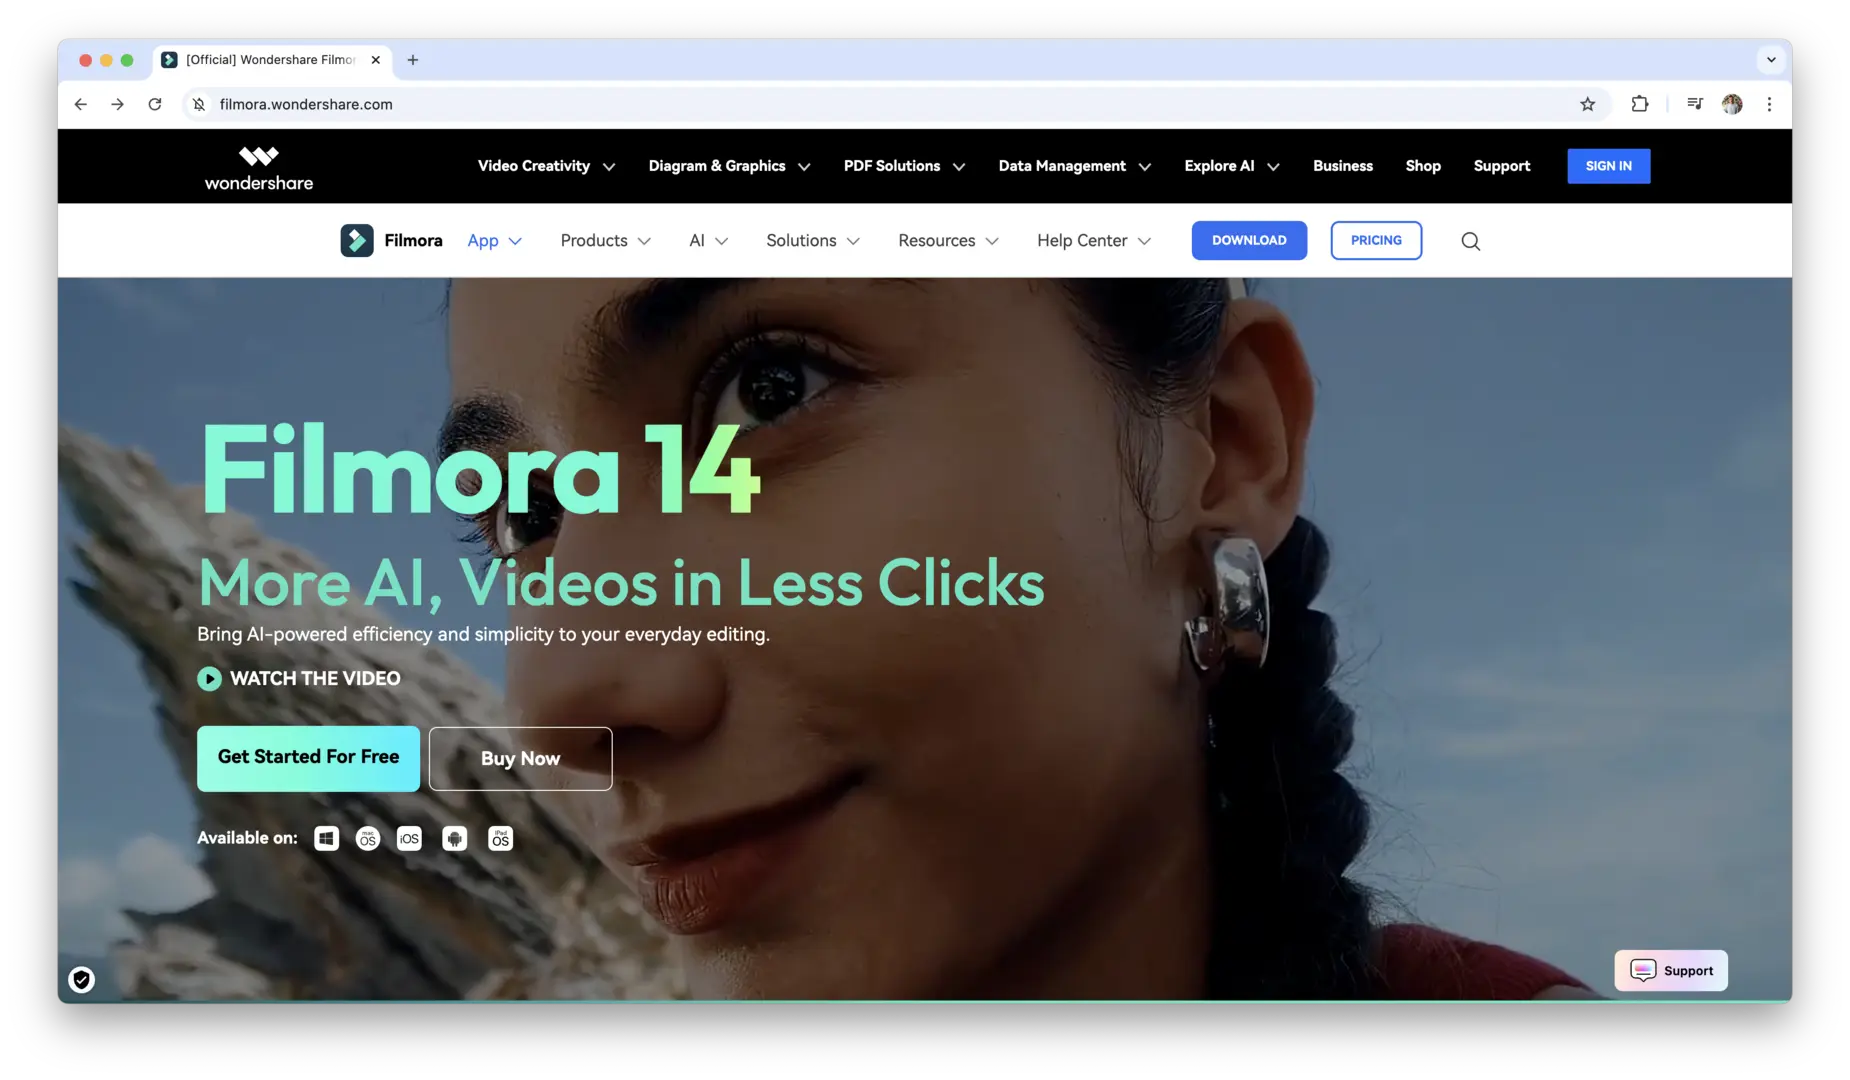1850x1080 pixels.
Task: Click the shield privacy badge icon
Action: [82, 980]
